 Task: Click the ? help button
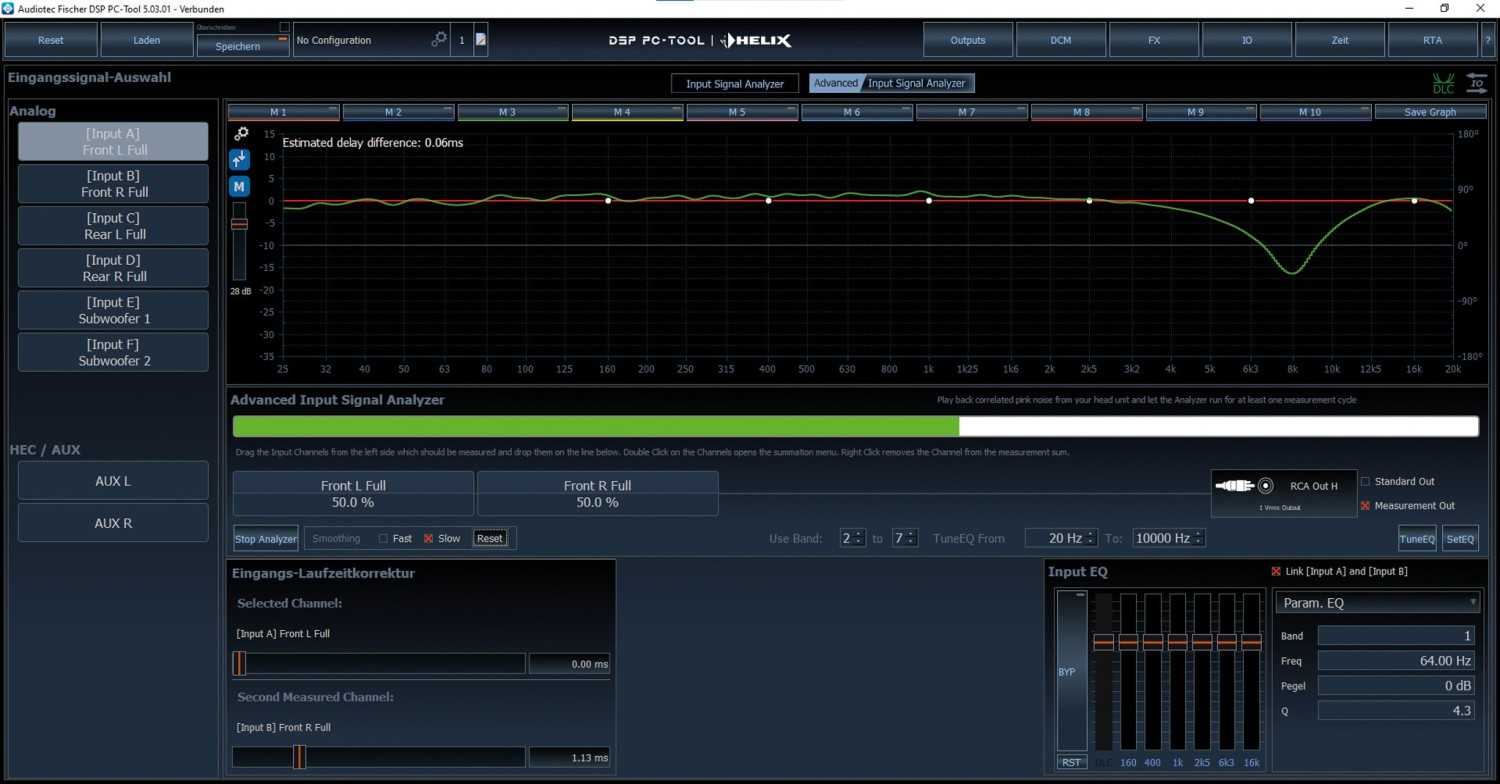[x=1489, y=40]
